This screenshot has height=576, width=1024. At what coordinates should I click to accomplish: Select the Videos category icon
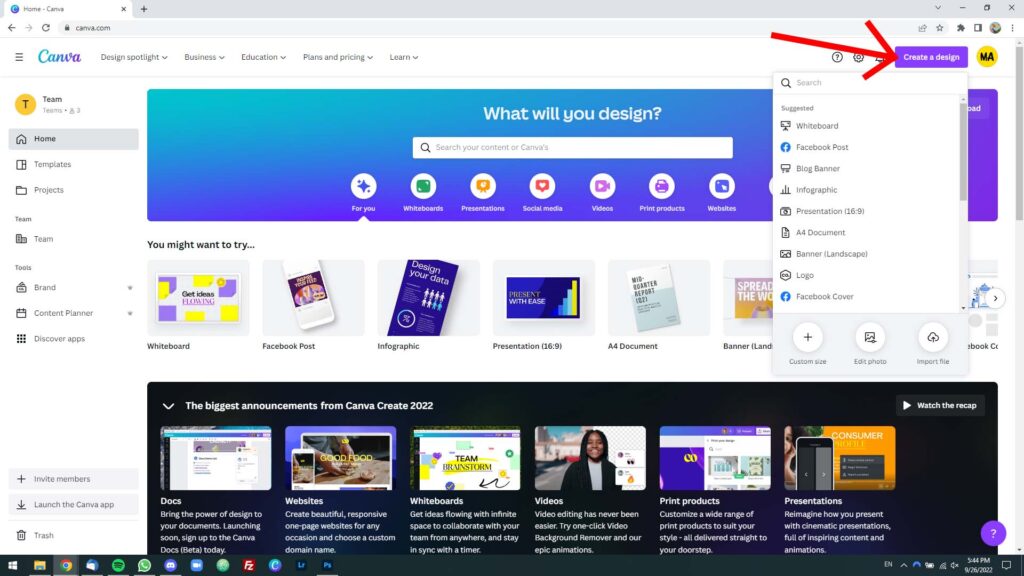[602, 186]
